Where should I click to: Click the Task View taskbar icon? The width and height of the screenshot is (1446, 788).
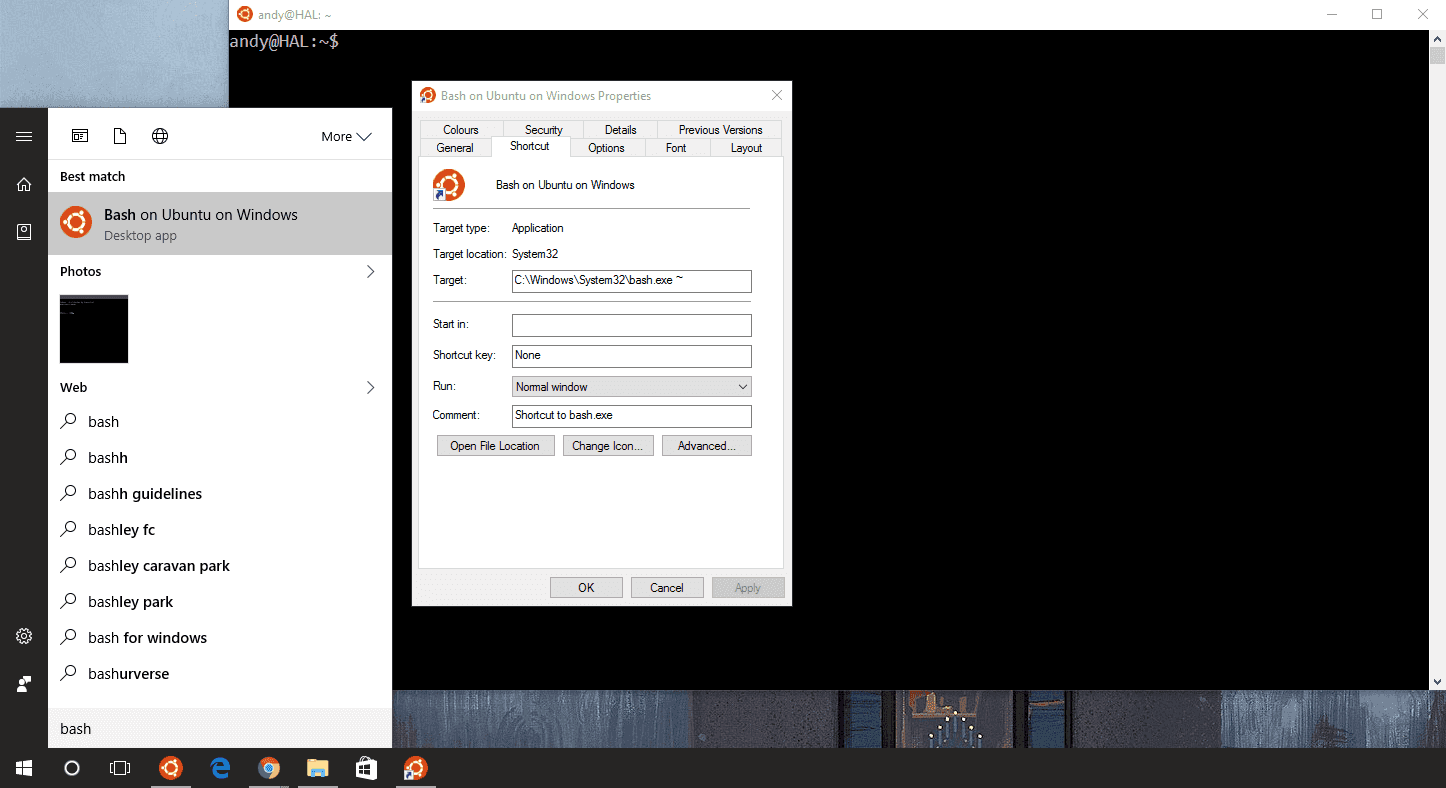120,768
